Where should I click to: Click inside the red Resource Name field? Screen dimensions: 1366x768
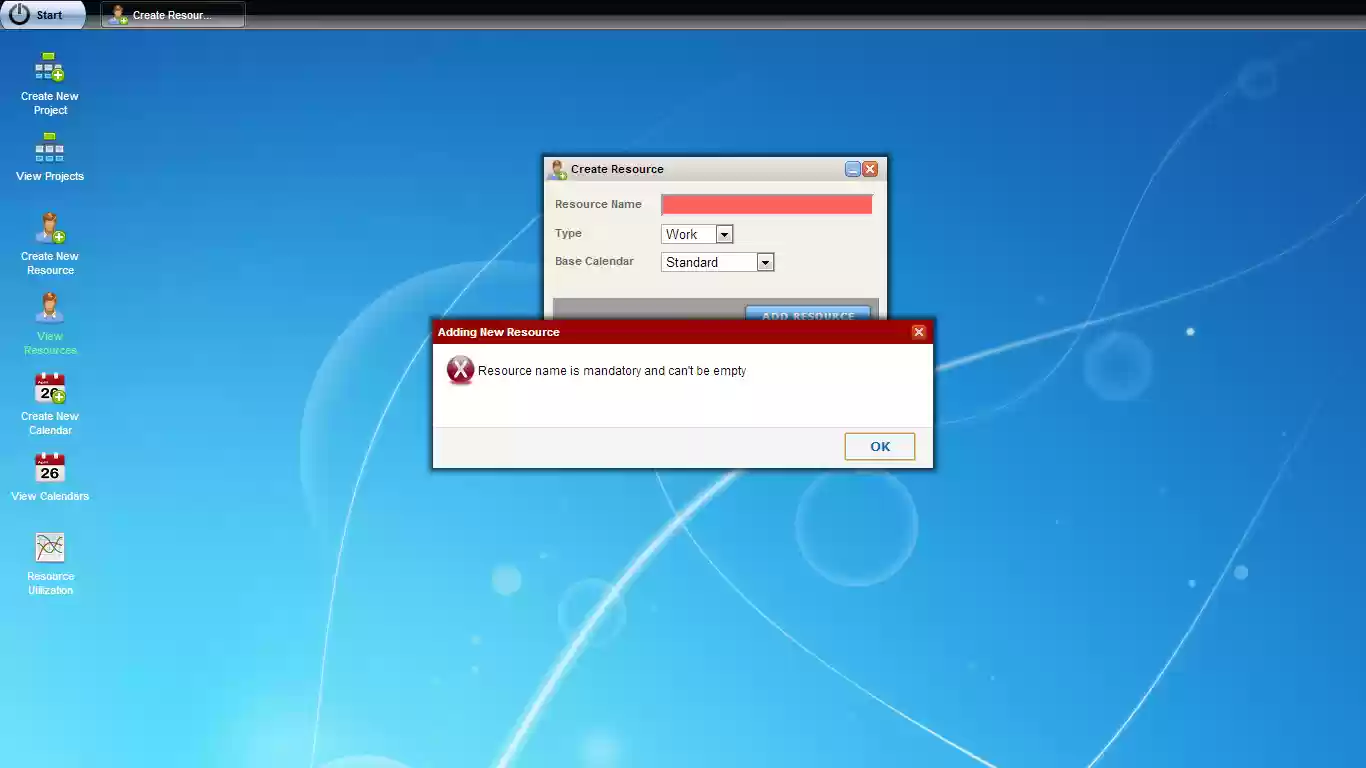point(766,203)
